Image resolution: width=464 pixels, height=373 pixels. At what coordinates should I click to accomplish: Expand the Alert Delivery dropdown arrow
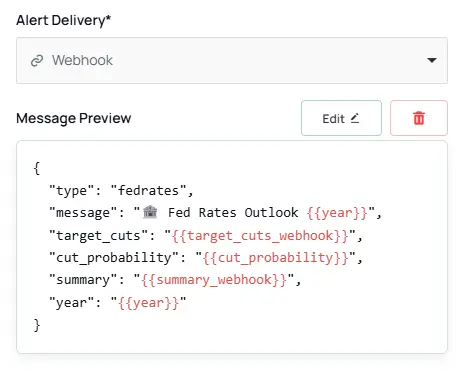point(432,60)
